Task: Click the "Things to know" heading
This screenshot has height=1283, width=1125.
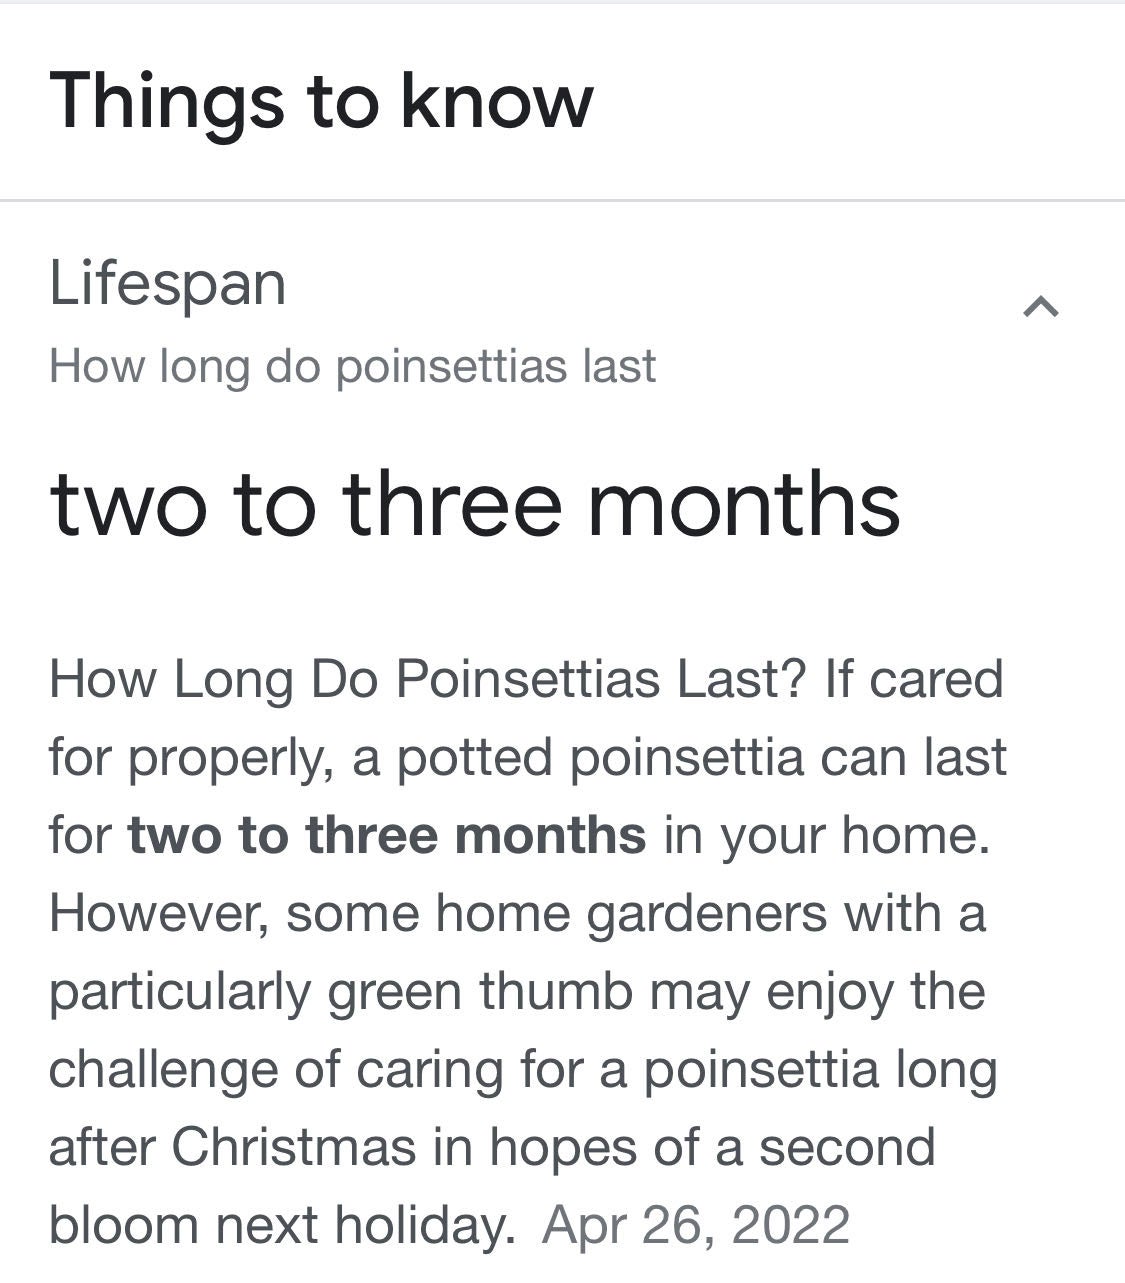Action: click(x=321, y=101)
